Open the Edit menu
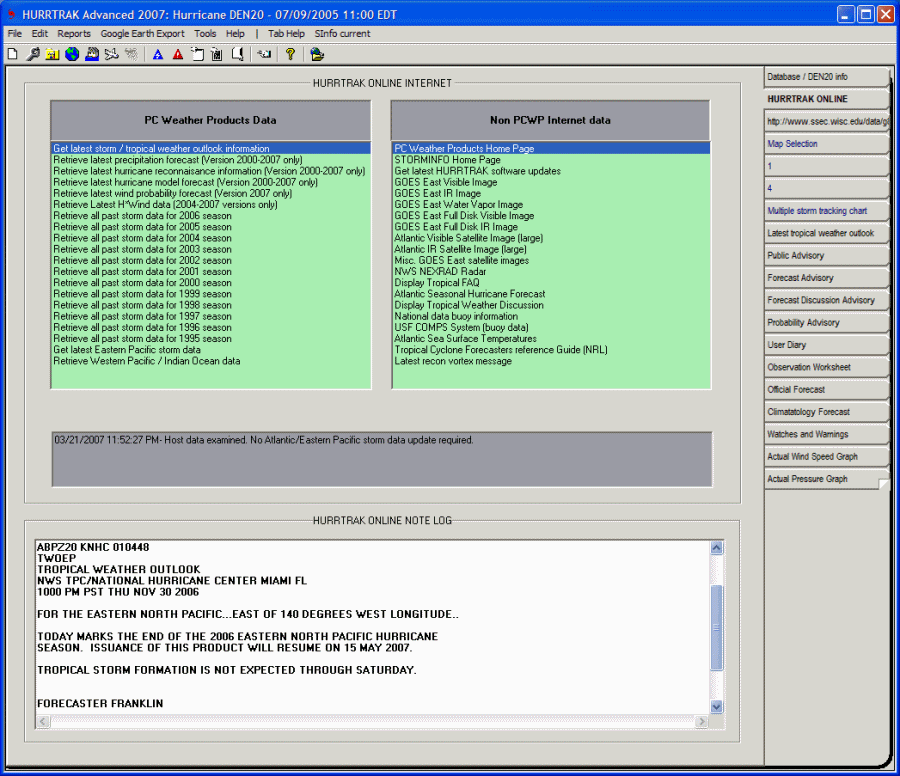900x776 pixels. coord(40,34)
